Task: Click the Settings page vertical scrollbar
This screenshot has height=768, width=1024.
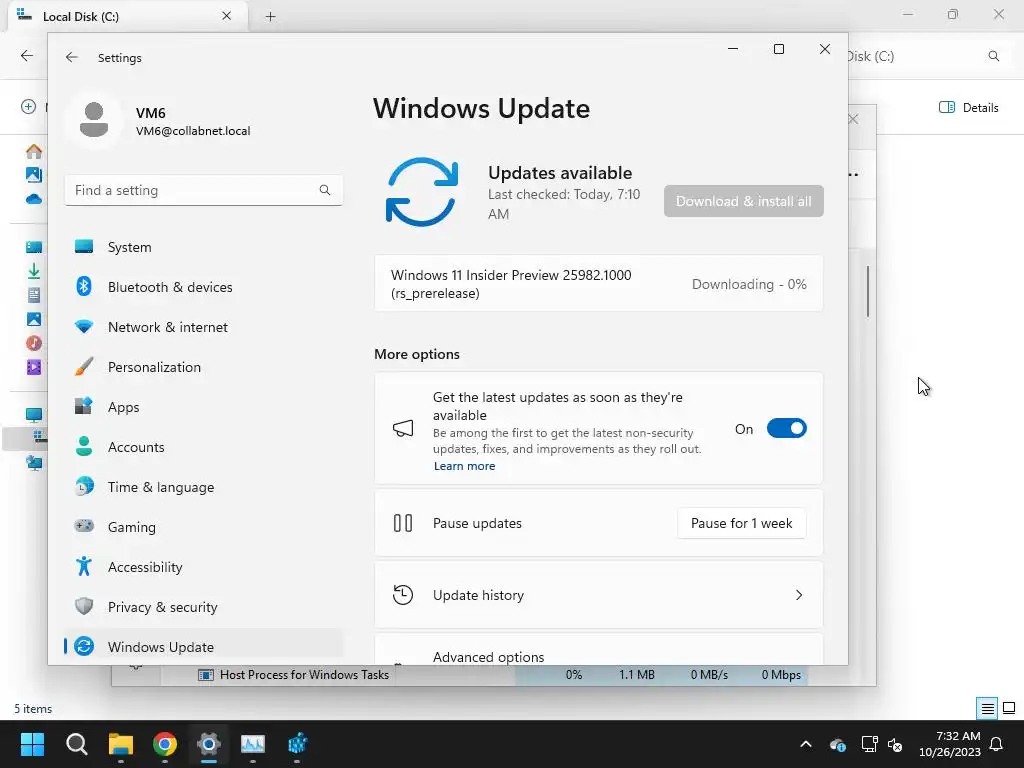Action: tap(868, 291)
